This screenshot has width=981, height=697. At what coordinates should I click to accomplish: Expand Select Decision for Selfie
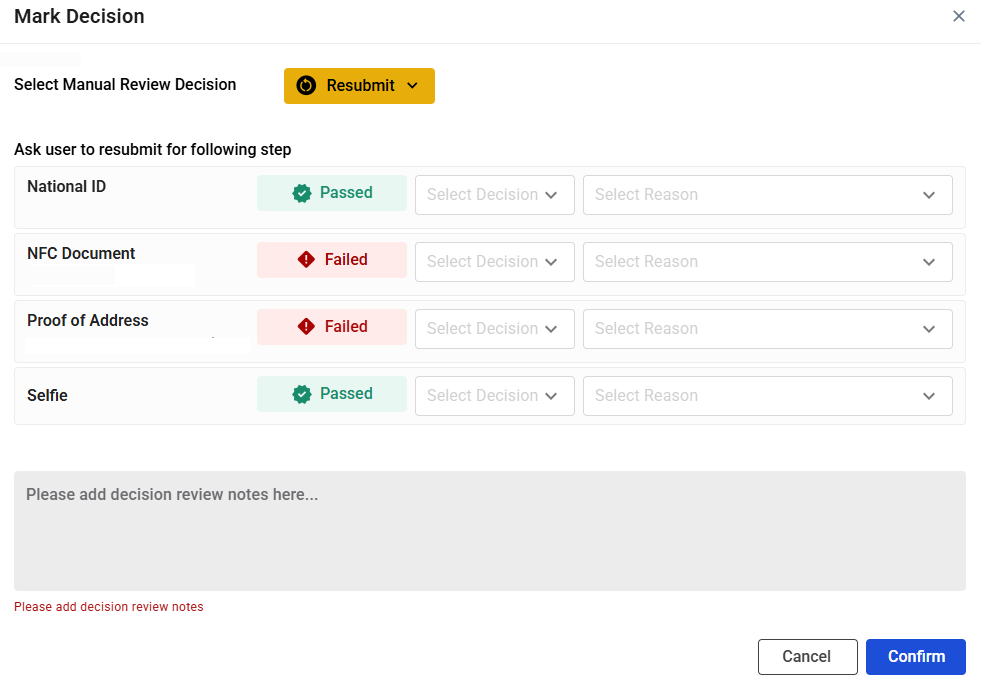(x=494, y=396)
